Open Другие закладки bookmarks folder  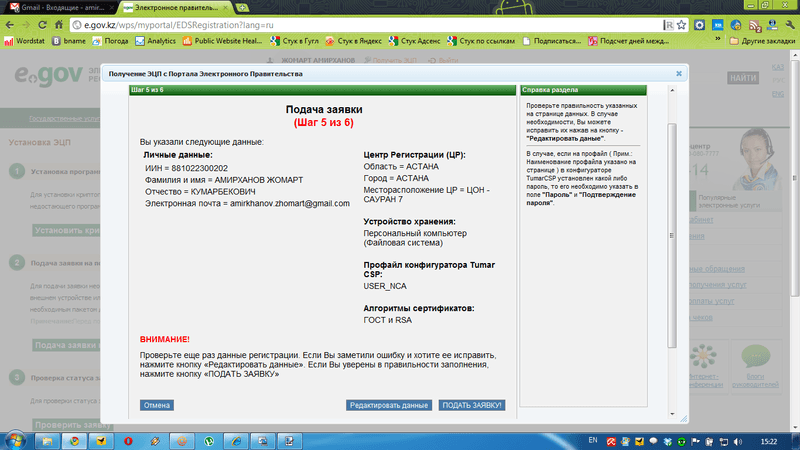pos(762,41)
